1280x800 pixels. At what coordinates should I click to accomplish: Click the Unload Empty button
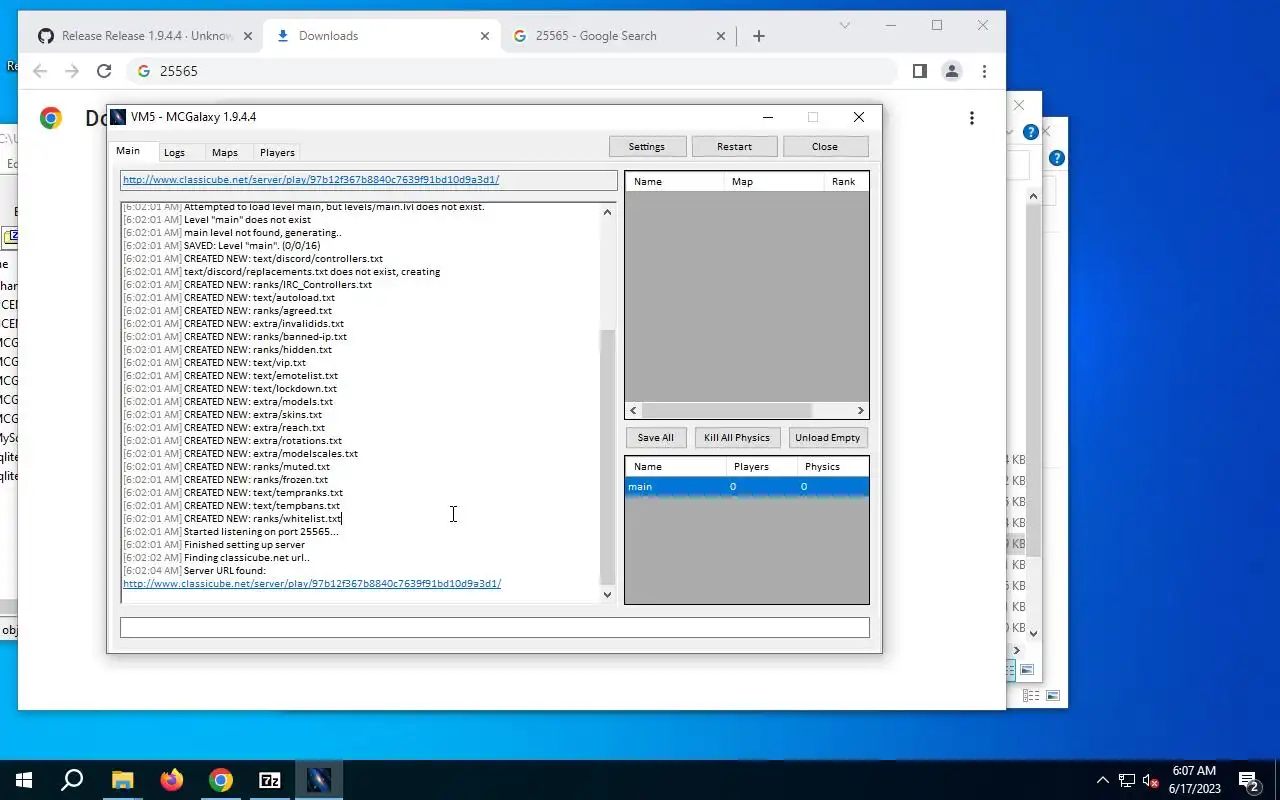pos(827,437)
